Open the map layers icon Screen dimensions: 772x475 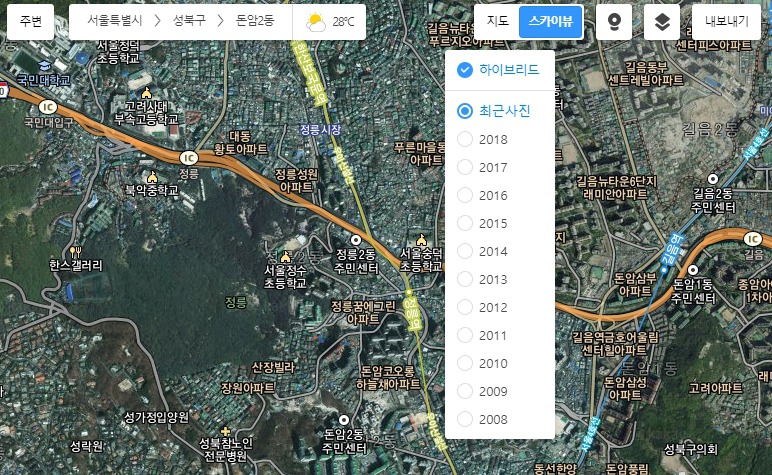pos(662,22)
